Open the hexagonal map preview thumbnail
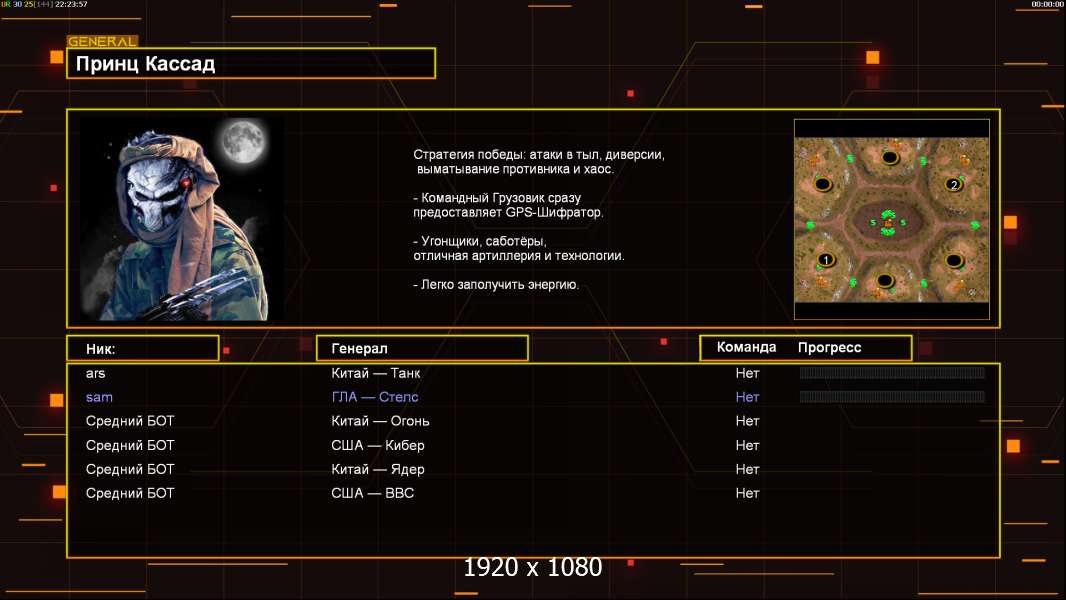The height and width of the screenshot is (600, 1066). click(x=891, y=219)
